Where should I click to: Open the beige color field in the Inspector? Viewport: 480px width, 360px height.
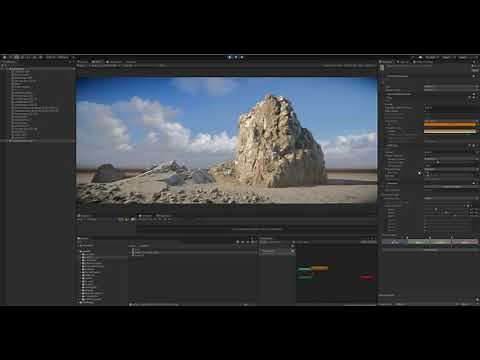(449, 131)
